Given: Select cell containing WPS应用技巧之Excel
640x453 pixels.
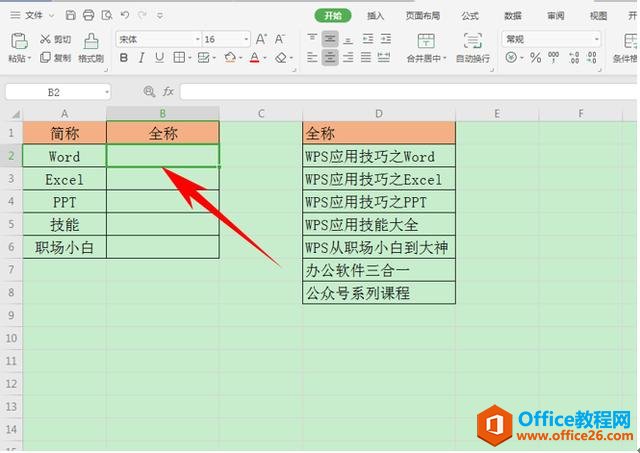Looking at the screenshot, I should pyautogui.click(x=379, y=179).
